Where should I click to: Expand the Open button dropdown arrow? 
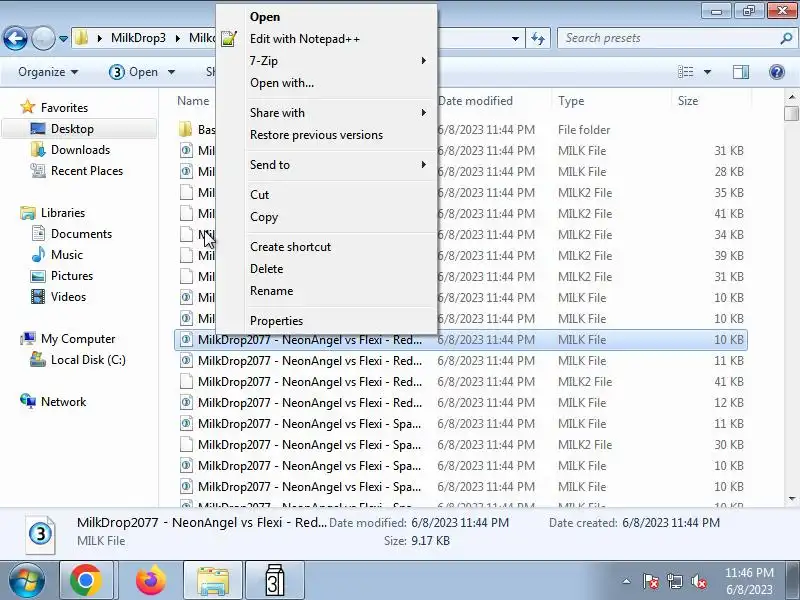pyautogui.click(x=171, y=72)
